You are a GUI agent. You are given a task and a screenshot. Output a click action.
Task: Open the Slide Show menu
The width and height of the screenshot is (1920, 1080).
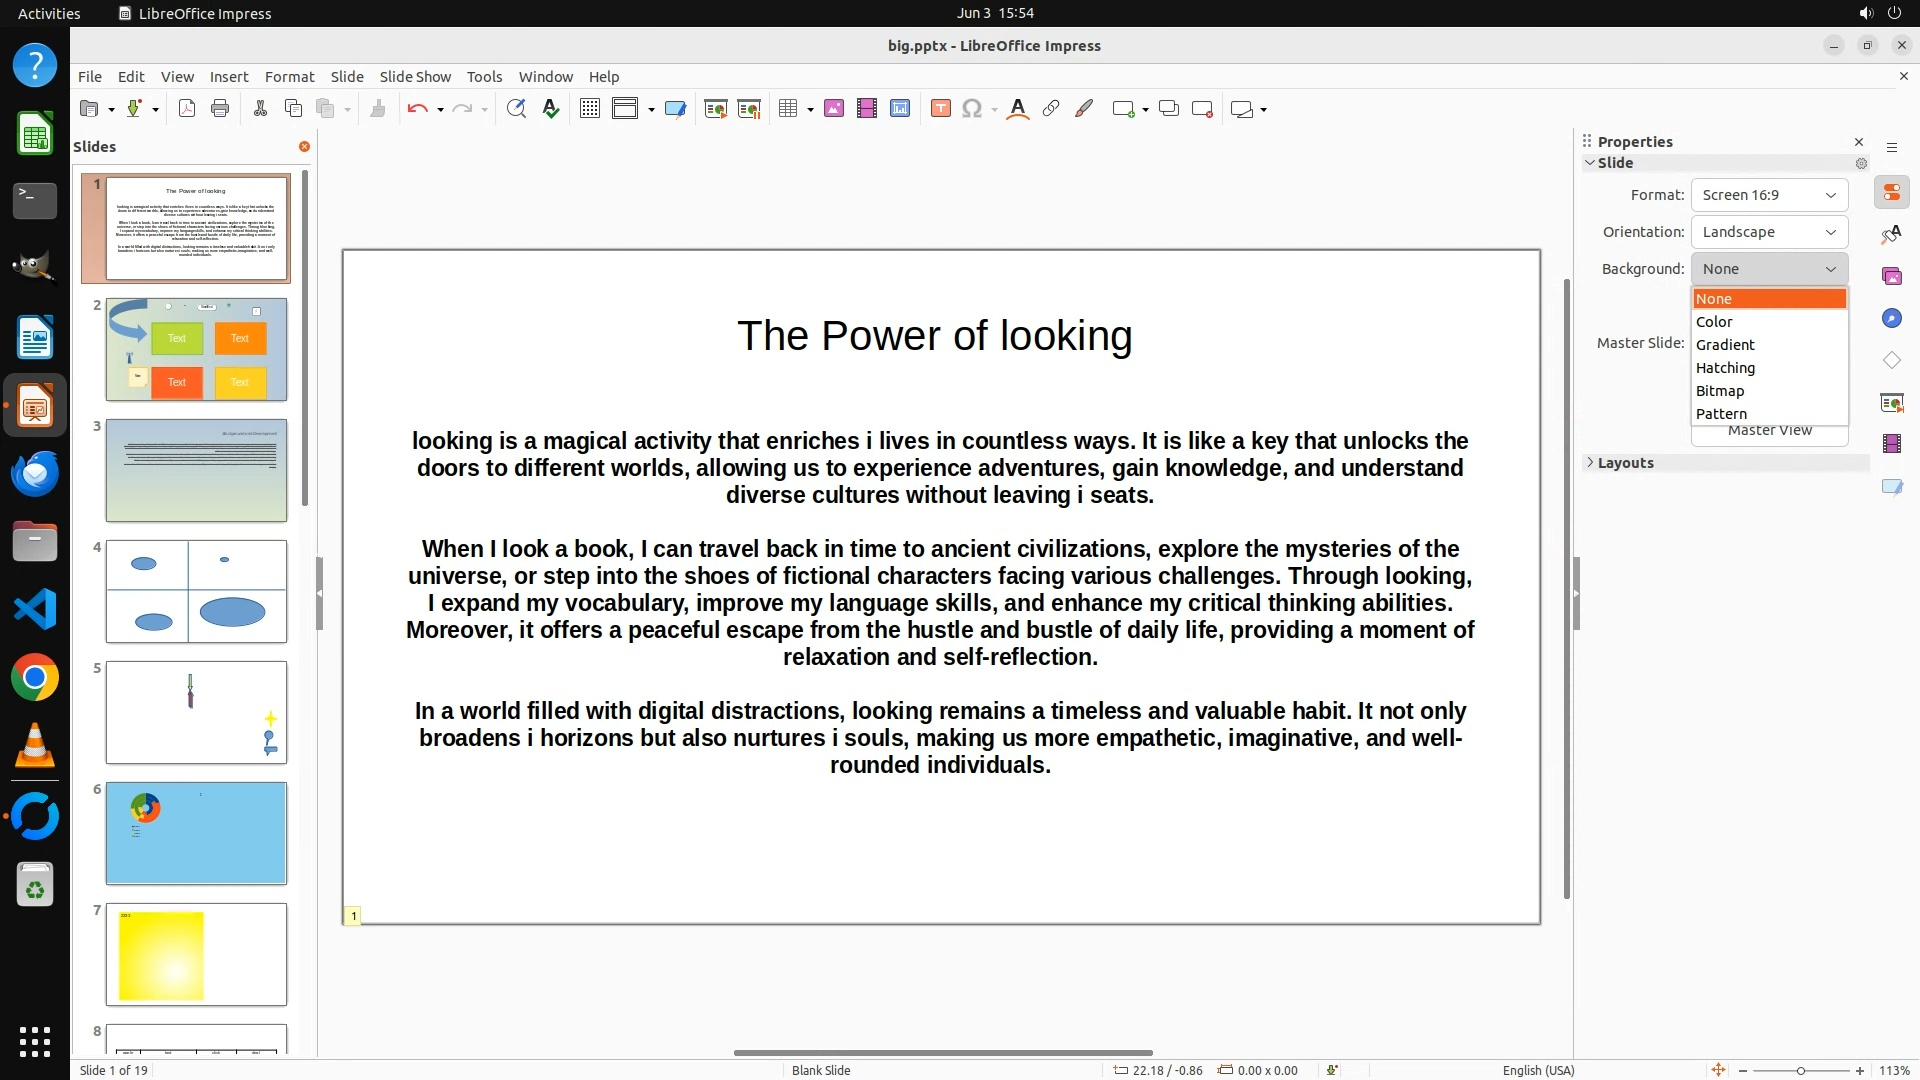click(x=415, y=77)
